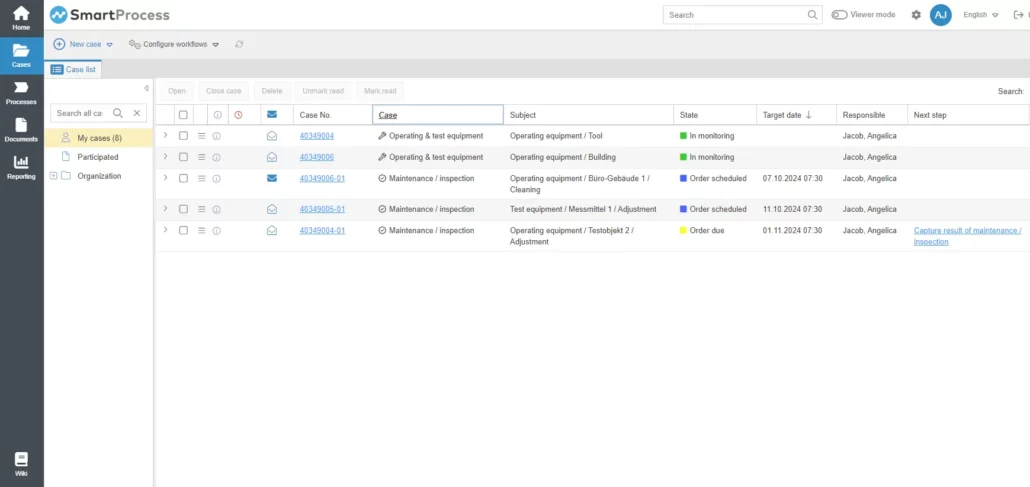Expand the Organization tree node
1030x487 pixels.
(x=54, y=176)
